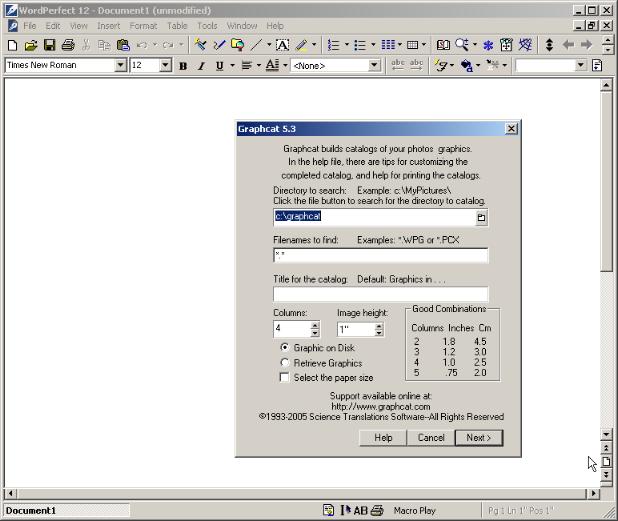Open the File menu
The width and height of the screenshot is (618, 521).
pyautogui.click(x=30, y=26)
